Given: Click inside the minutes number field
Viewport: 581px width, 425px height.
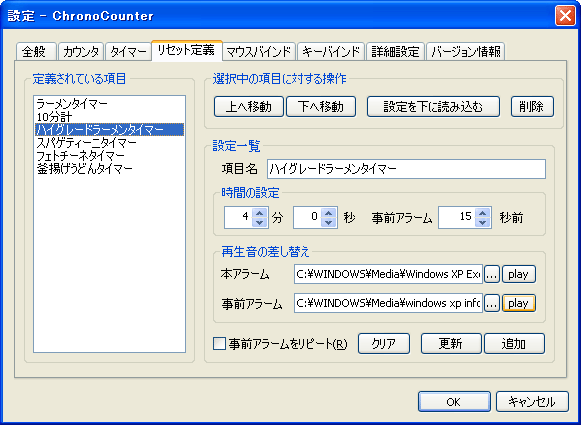Looking at the screenshot, I should (238, 218).
